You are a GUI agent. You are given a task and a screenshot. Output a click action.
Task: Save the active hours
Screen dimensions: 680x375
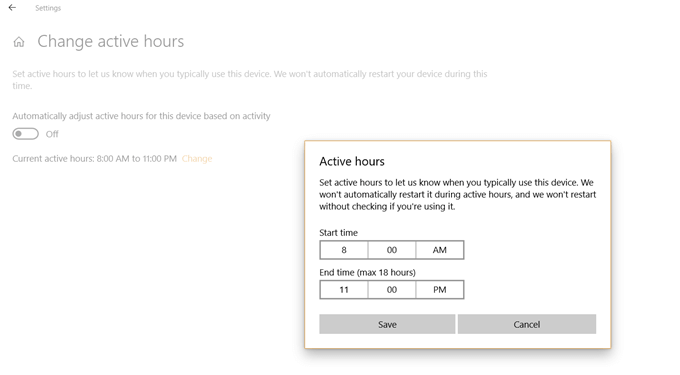point(387,324)
